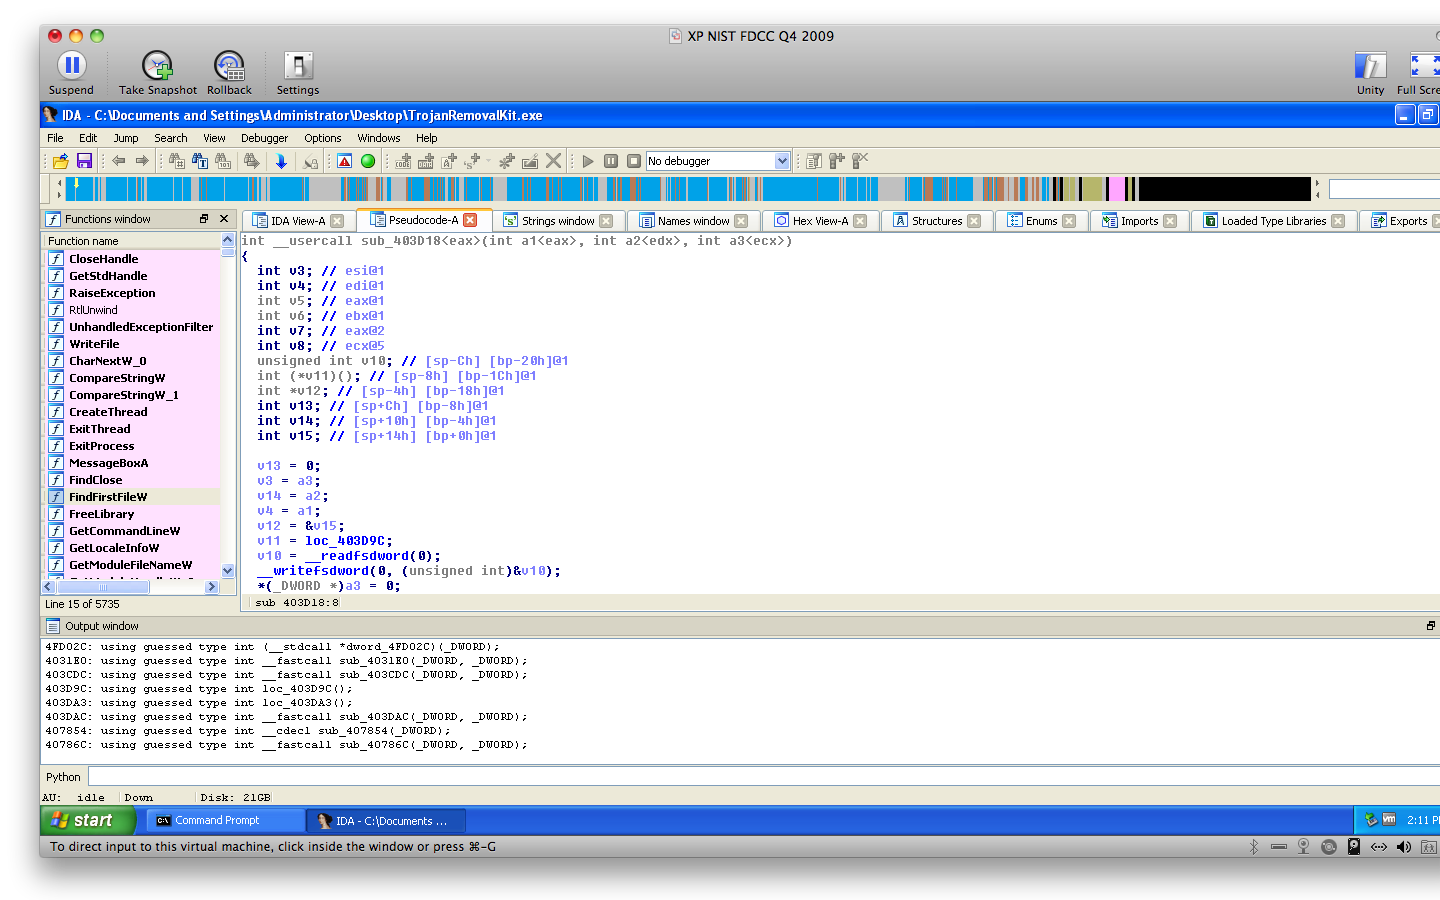Click the red warning triangle toolbar icon

click(x=343, y=160)
